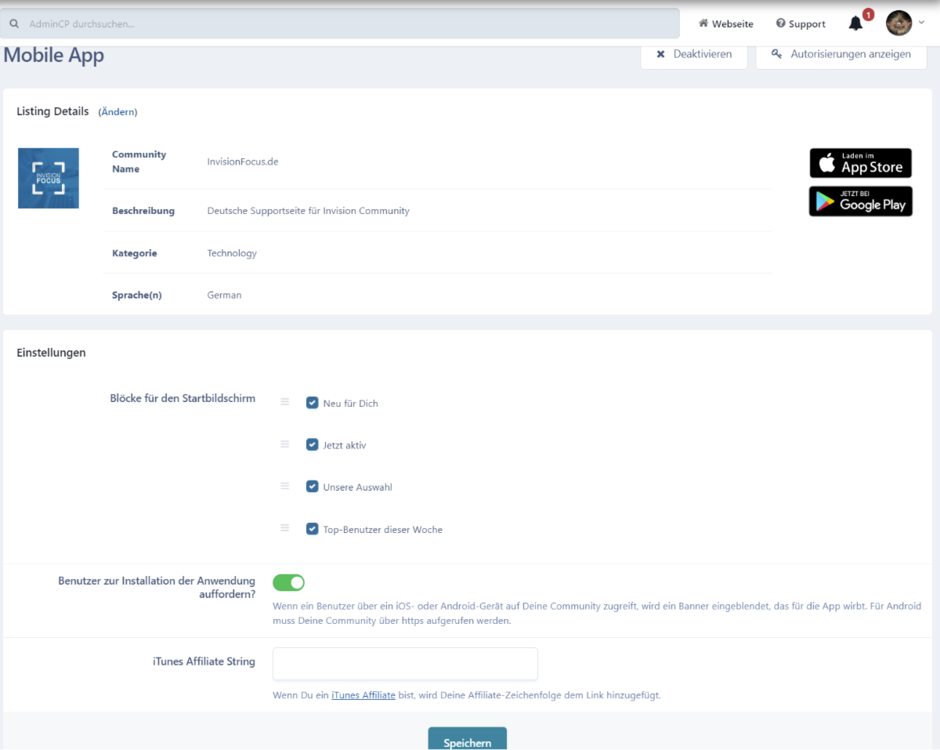
Task: Click the Google Play badge
Action: click(860, 201)
